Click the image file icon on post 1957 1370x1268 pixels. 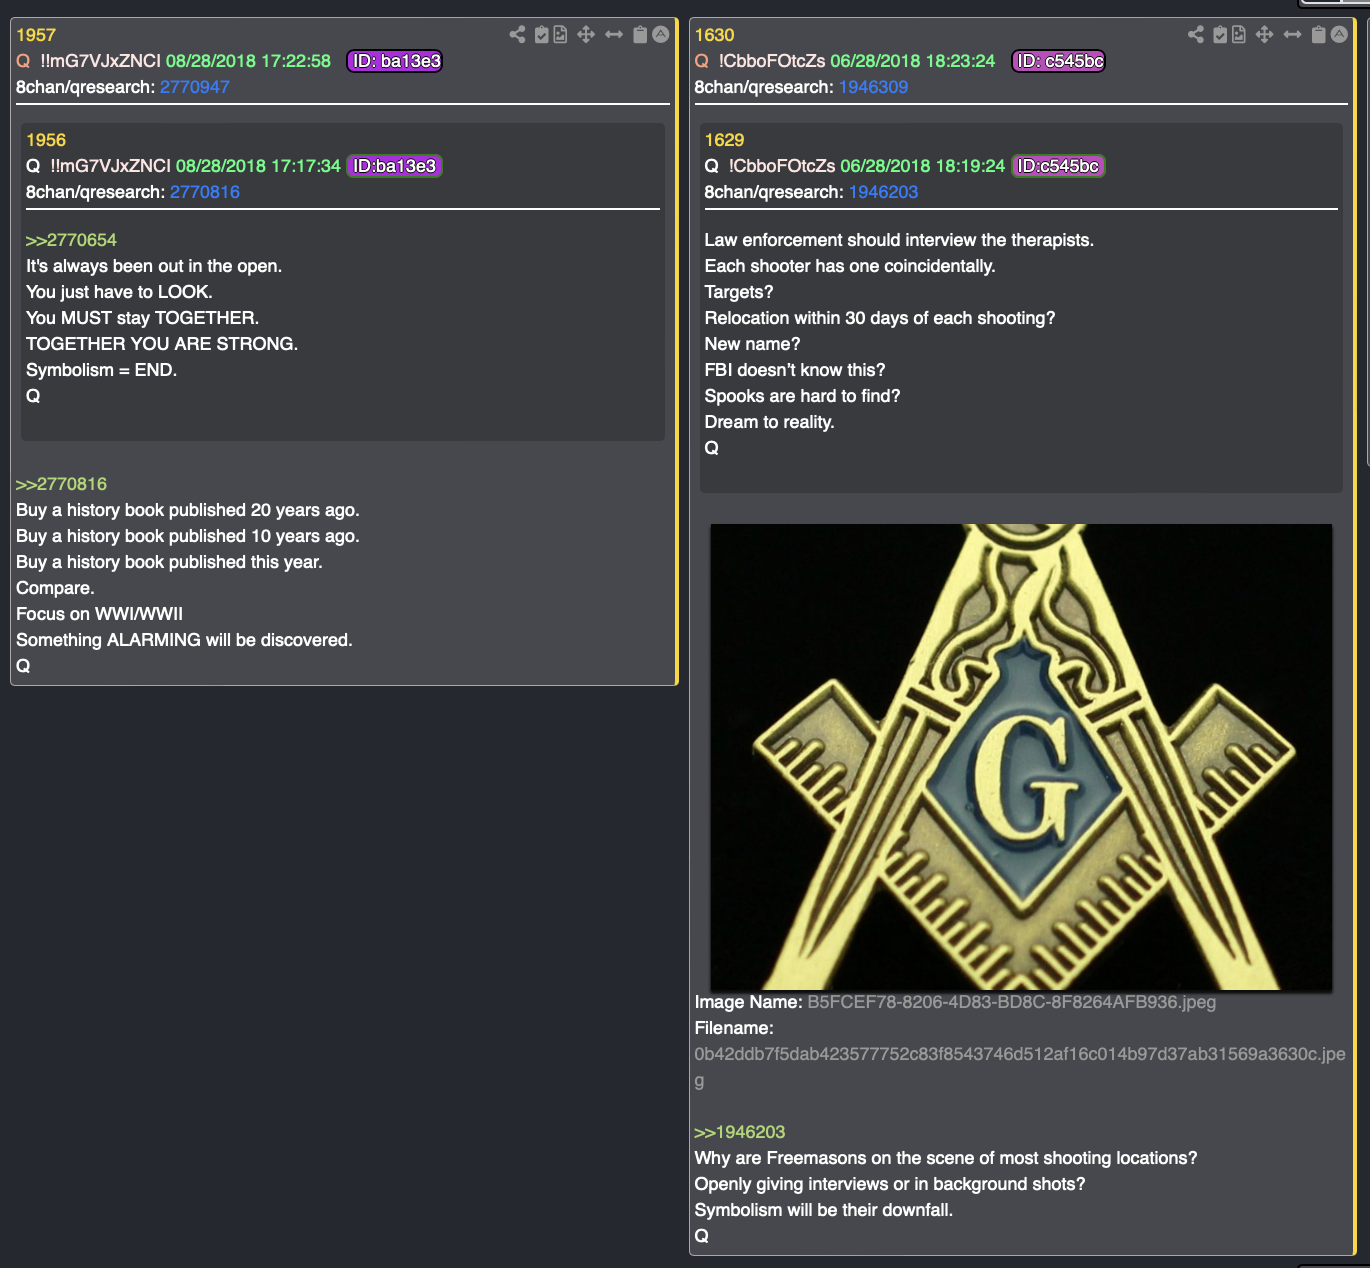tap(560, 35)
